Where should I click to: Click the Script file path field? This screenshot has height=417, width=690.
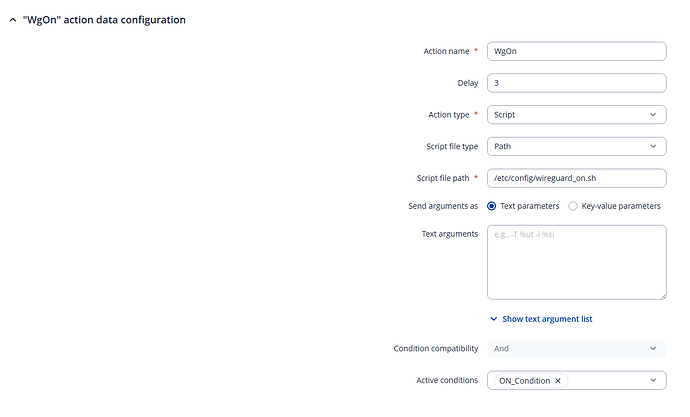coord(576,178)
